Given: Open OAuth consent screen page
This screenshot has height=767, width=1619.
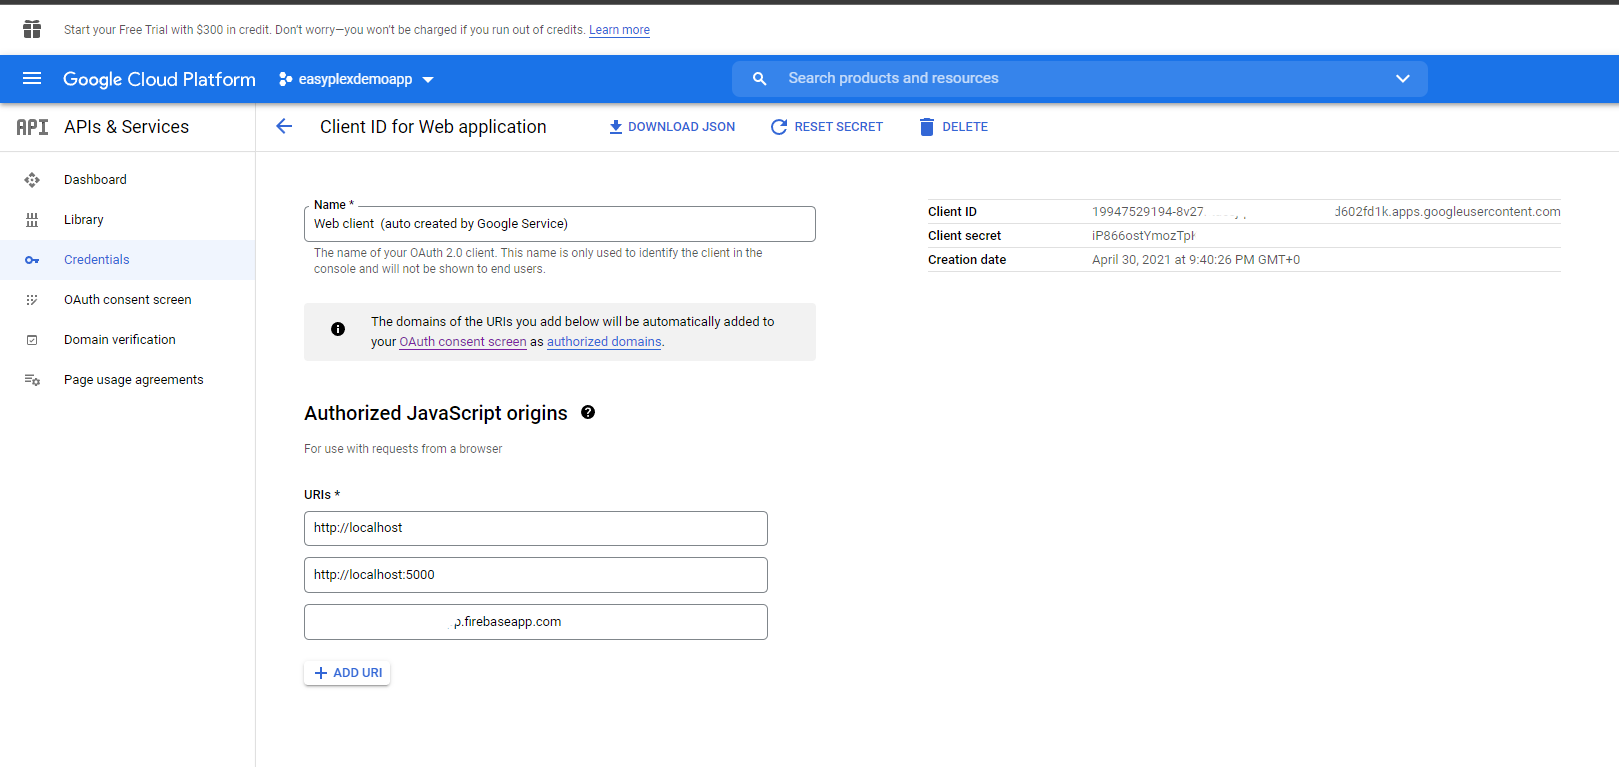Looking at the screenshot, I should [128, 300].
